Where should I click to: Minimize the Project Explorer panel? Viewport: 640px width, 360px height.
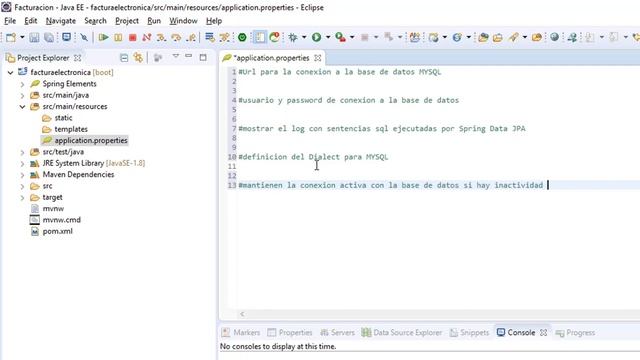[189, 56]
